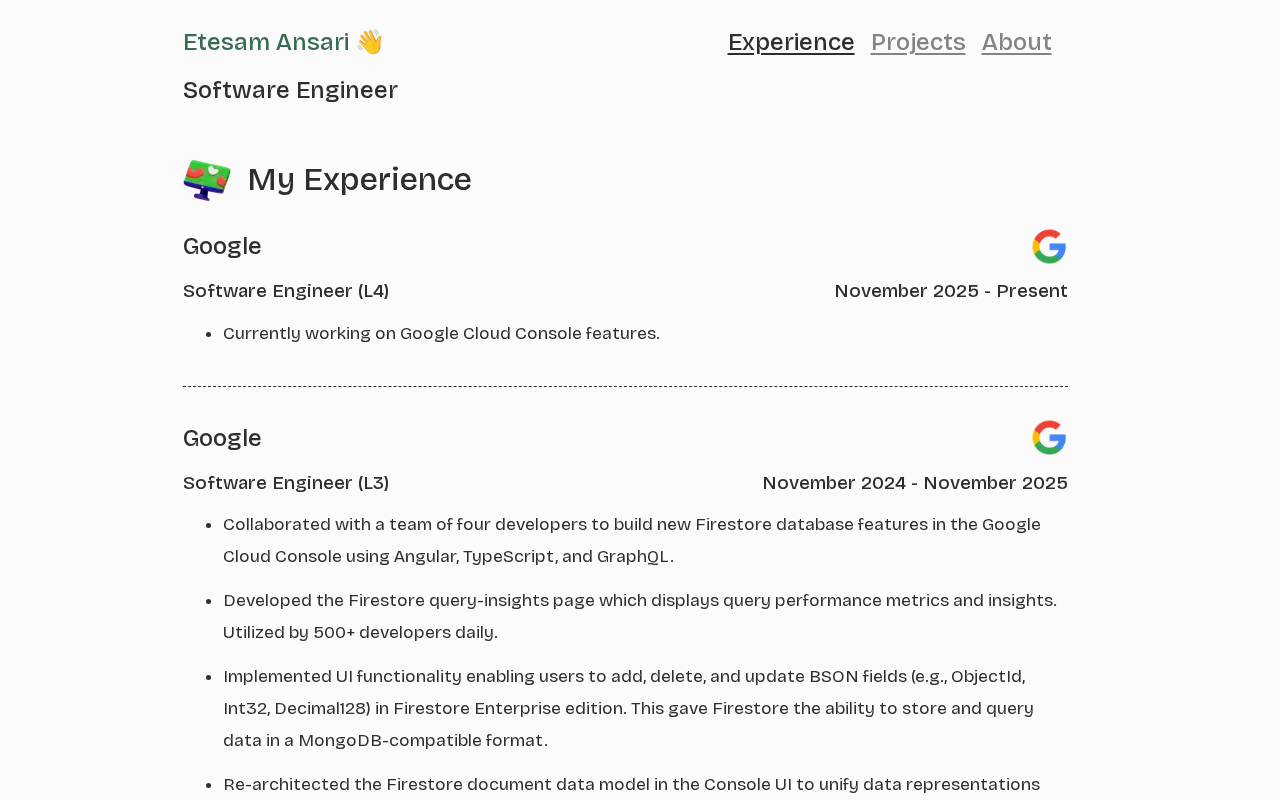Click the November 2024 - November 2025 date
This screenshot has width=1280, height=800.
(x=915, y=483)
